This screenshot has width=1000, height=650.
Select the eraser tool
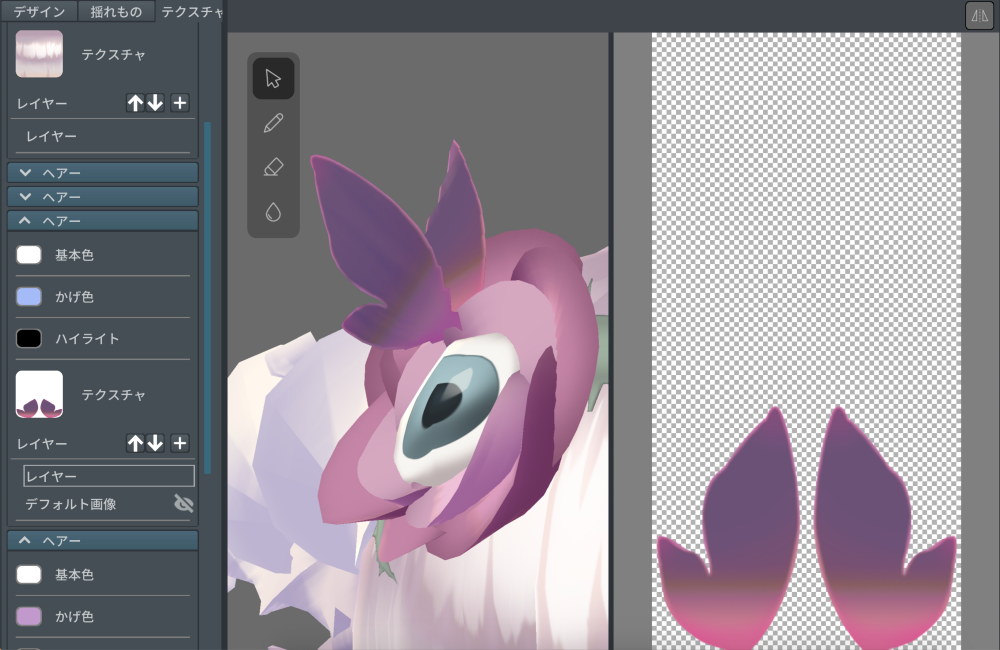point(273,168)
